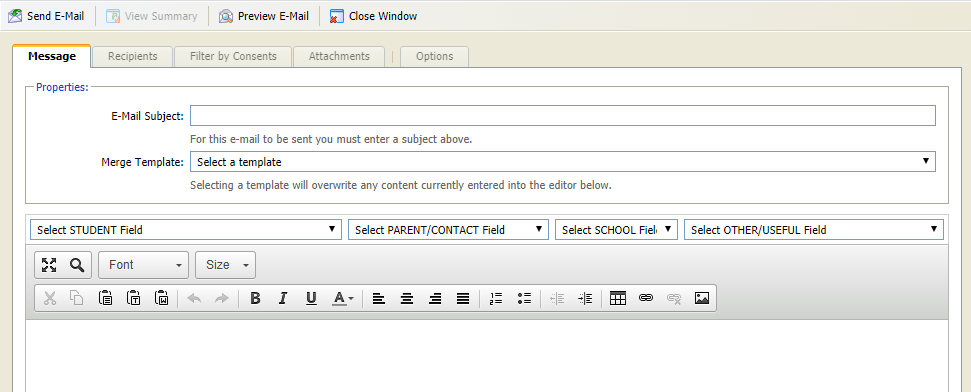Screen dimensions: 971x392
Task: Click the Paste icon
Action: point(105,298)
